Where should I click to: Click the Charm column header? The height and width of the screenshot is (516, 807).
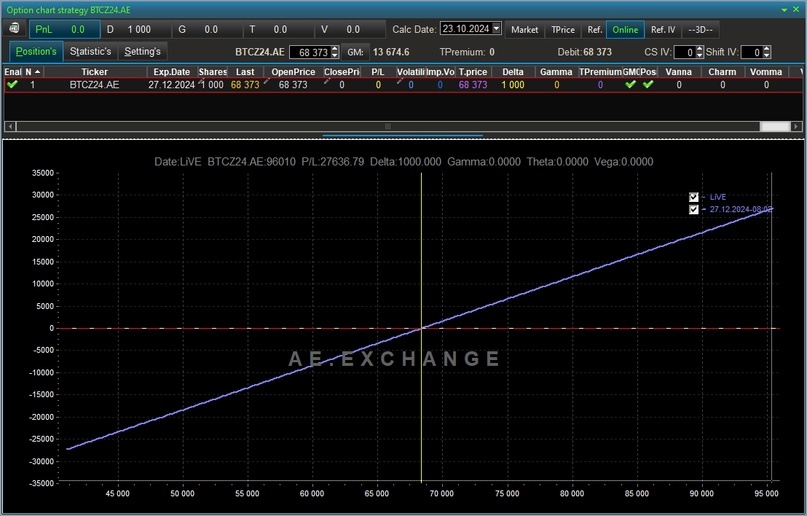(722, 72)
